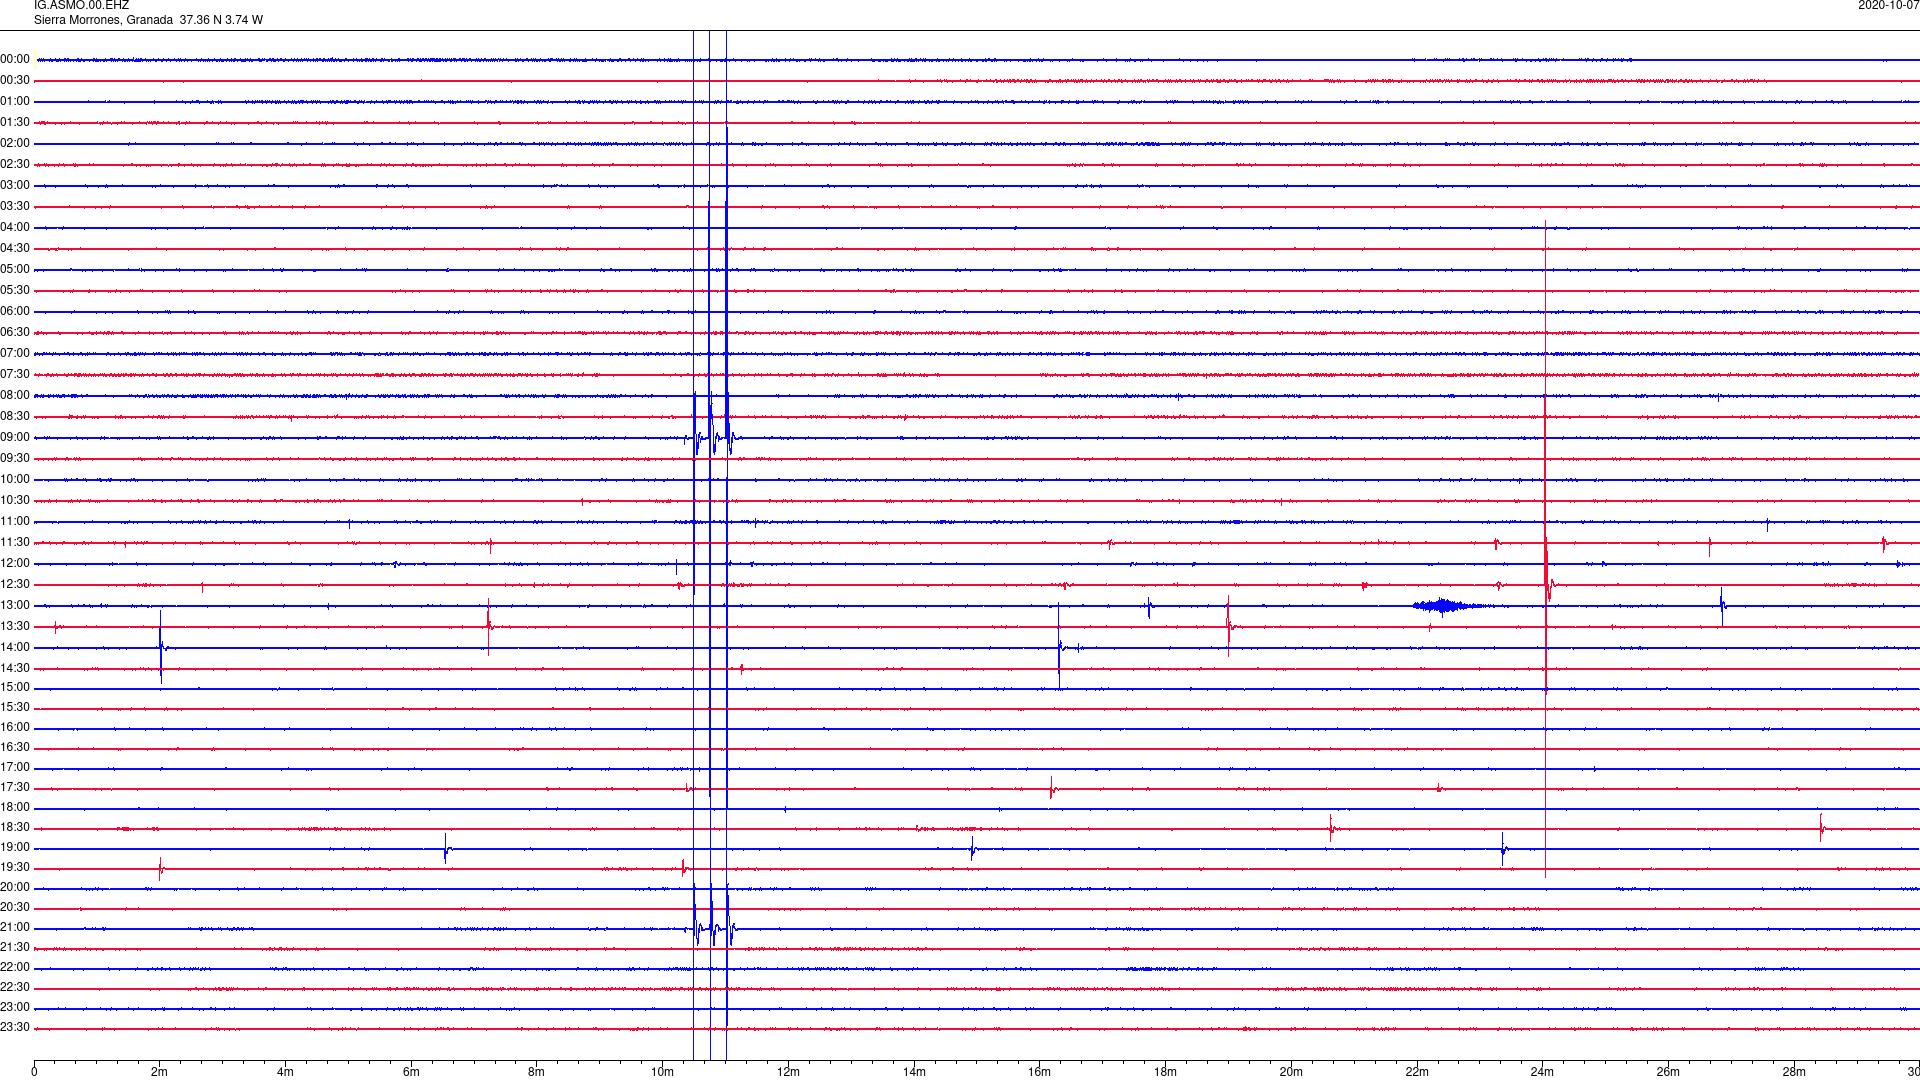Select the 20:00 trace time label
The height and width of the screenshot is (1080, 1920).
tap(15, 888)
